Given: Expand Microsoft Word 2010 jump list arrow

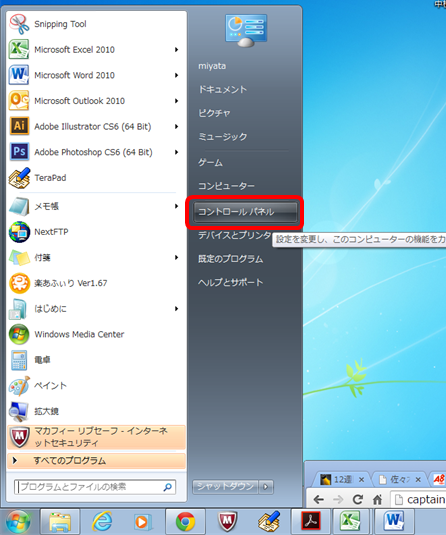Looking at the screenshot, I should 176,75.
